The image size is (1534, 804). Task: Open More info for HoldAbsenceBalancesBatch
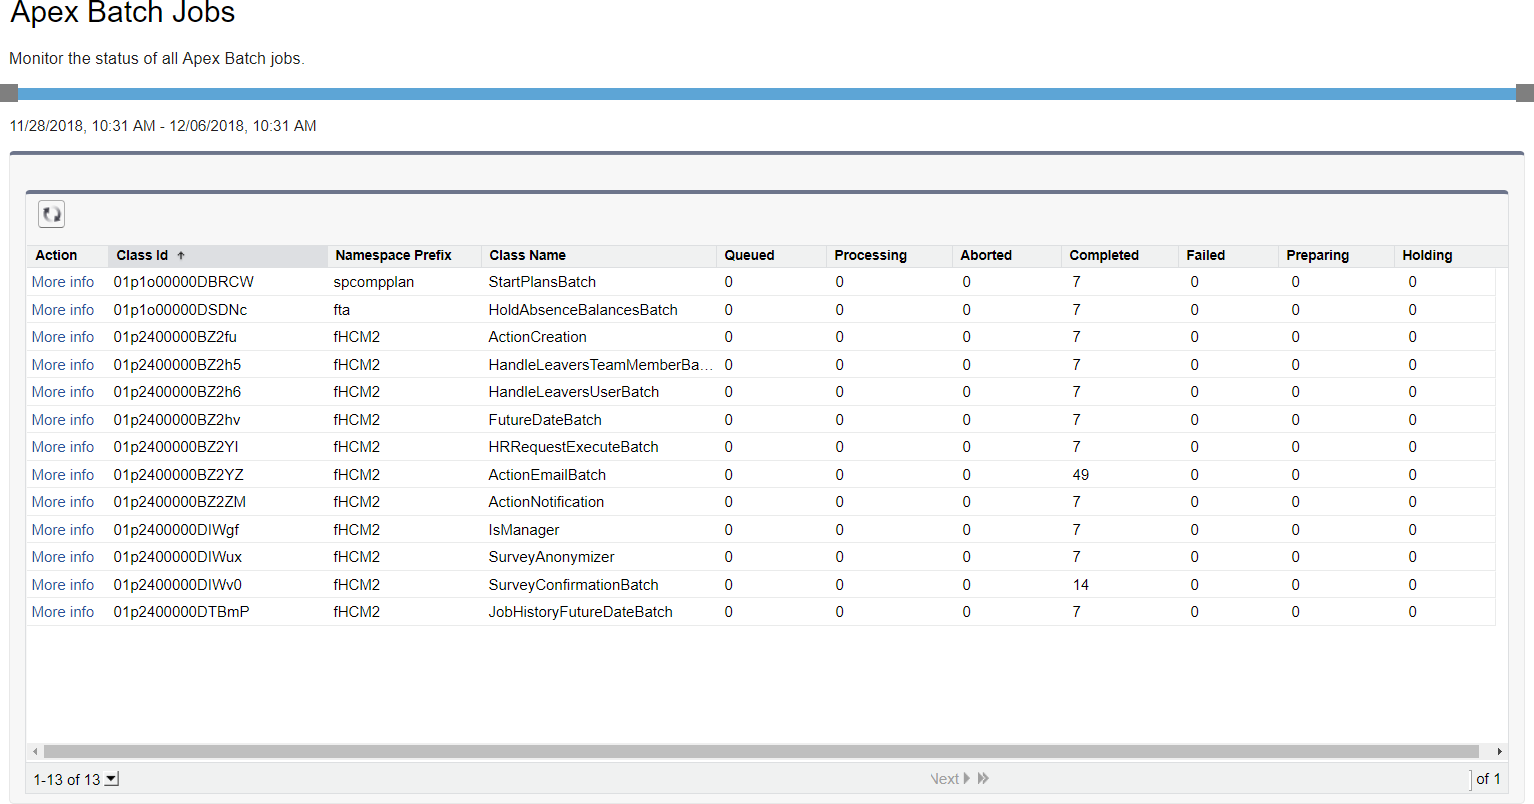pos(63,310)
